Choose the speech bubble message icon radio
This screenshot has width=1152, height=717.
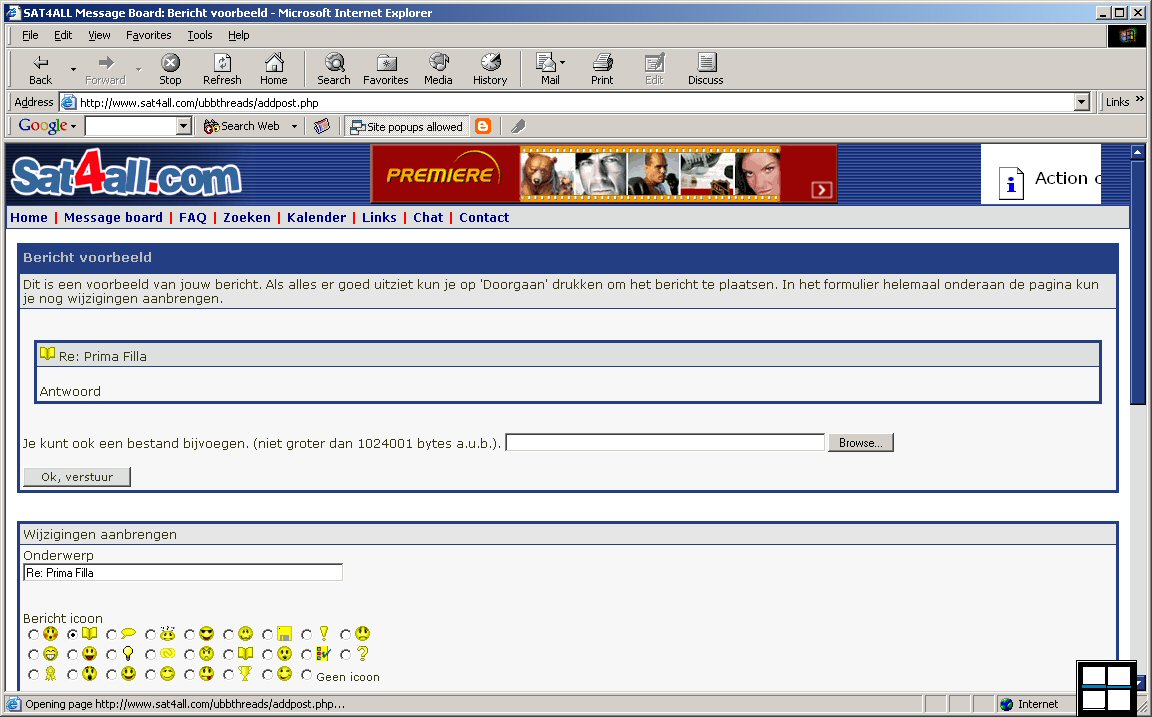click(x=112, y=634)
